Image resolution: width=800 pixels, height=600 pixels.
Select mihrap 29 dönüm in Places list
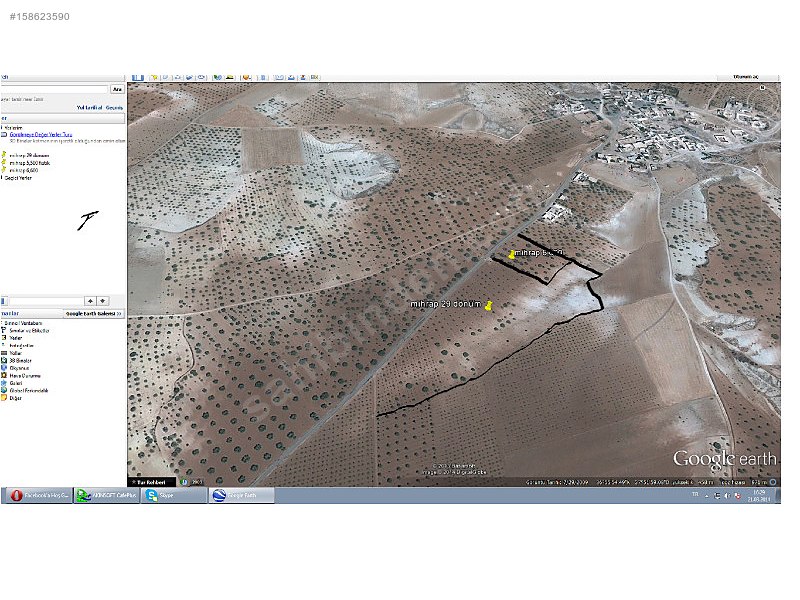[30, 155]
